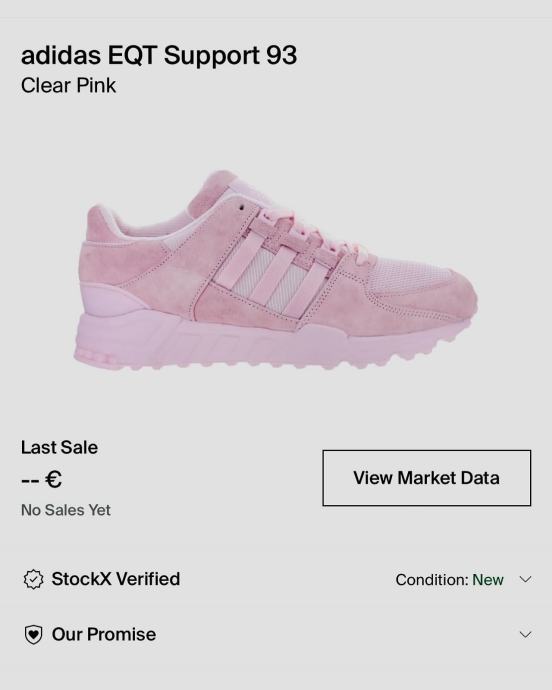Select the StockX Verified label
Image resolution: width=552 pixels, height=690 pixels.
coord(116,579)
